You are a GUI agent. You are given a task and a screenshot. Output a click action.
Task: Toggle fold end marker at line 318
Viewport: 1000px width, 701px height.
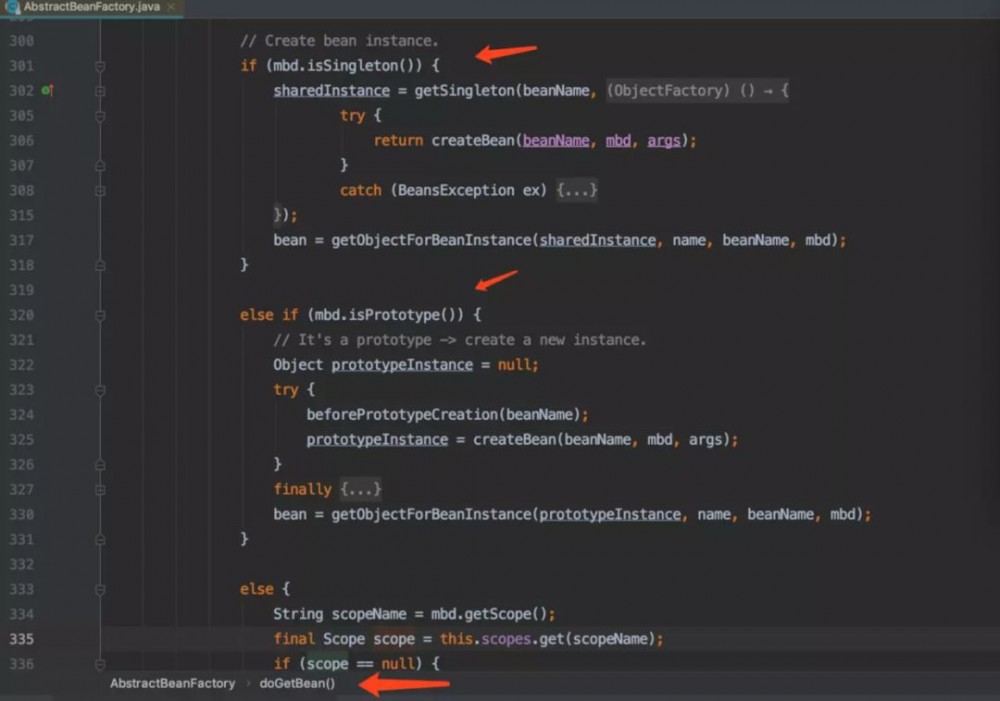100,265
